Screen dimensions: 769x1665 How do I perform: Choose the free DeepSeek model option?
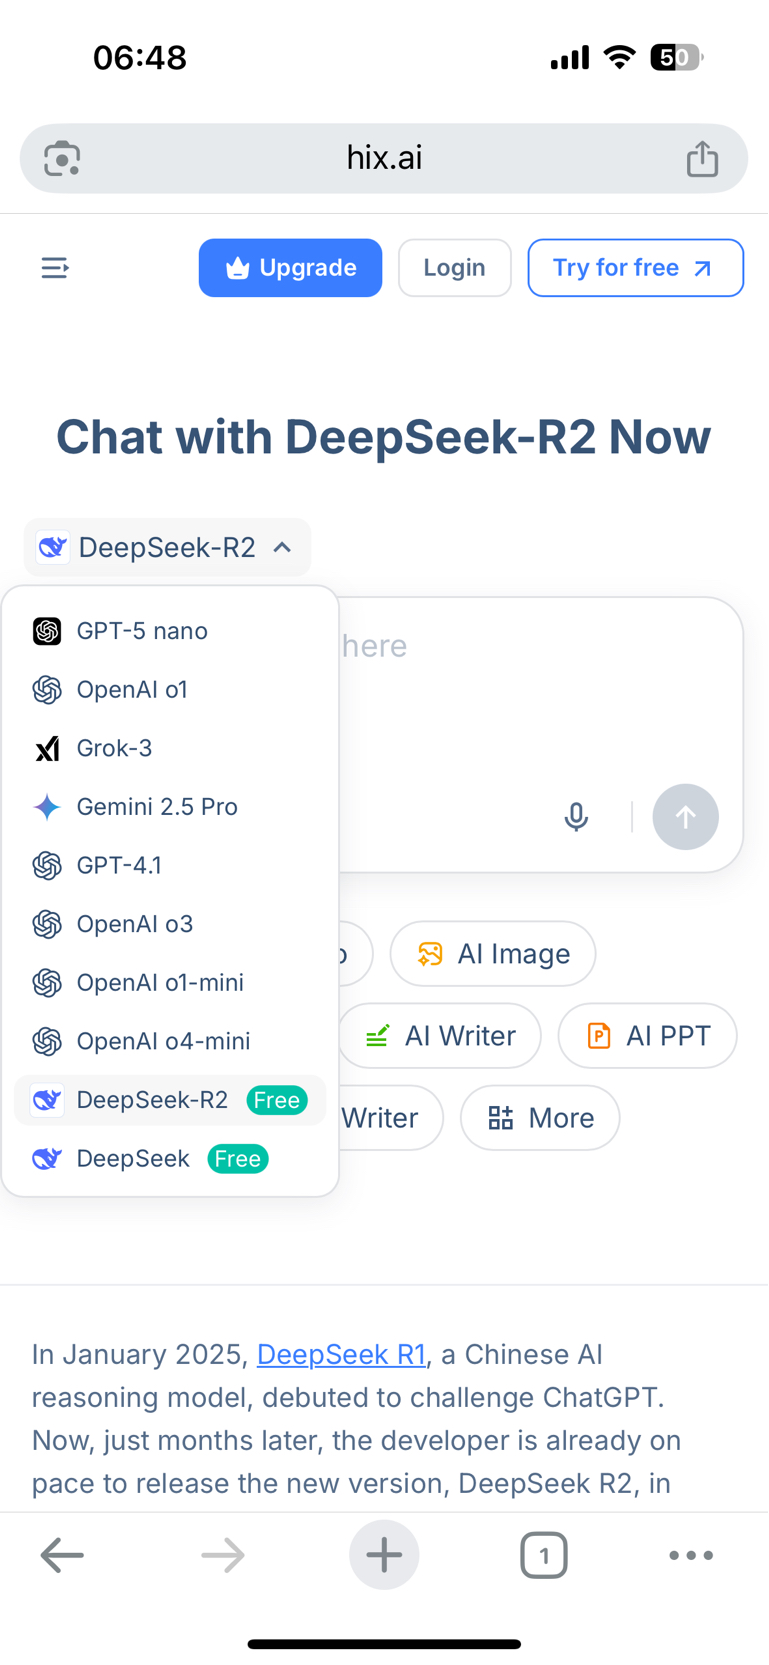(x=133, y=1159)
